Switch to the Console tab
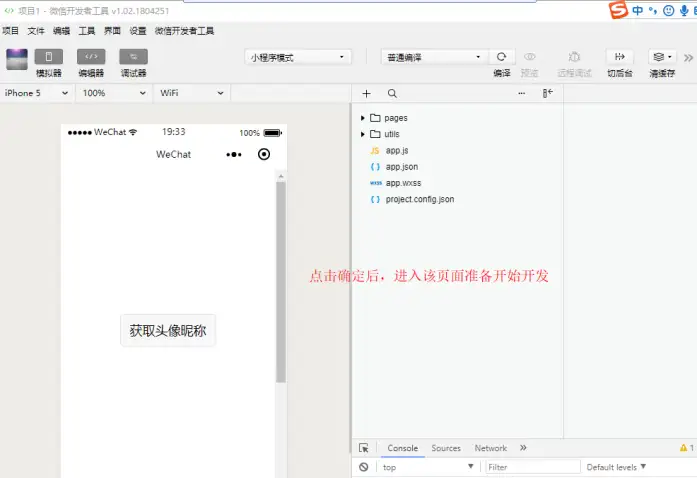Image resolution: width=697 pixels, height=478 pixels. 403,448
